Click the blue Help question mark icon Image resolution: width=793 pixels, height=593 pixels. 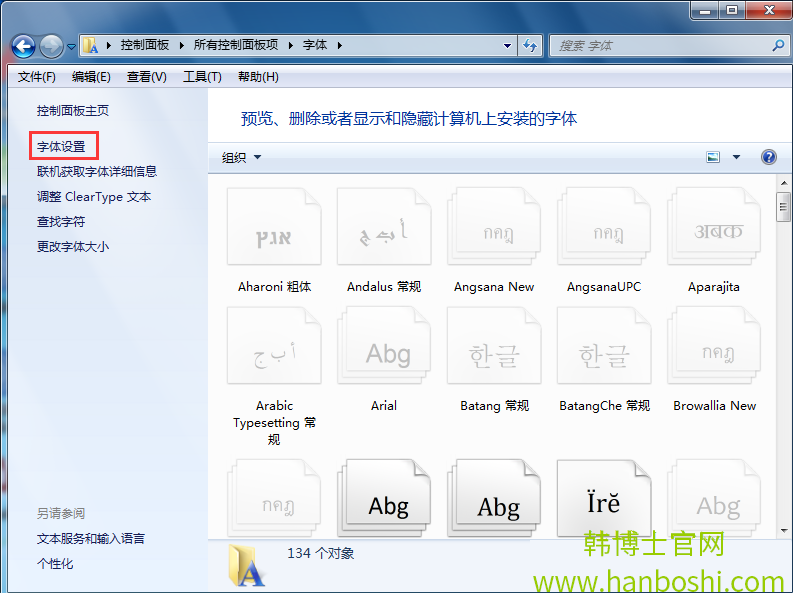click(x=768, y=157)
